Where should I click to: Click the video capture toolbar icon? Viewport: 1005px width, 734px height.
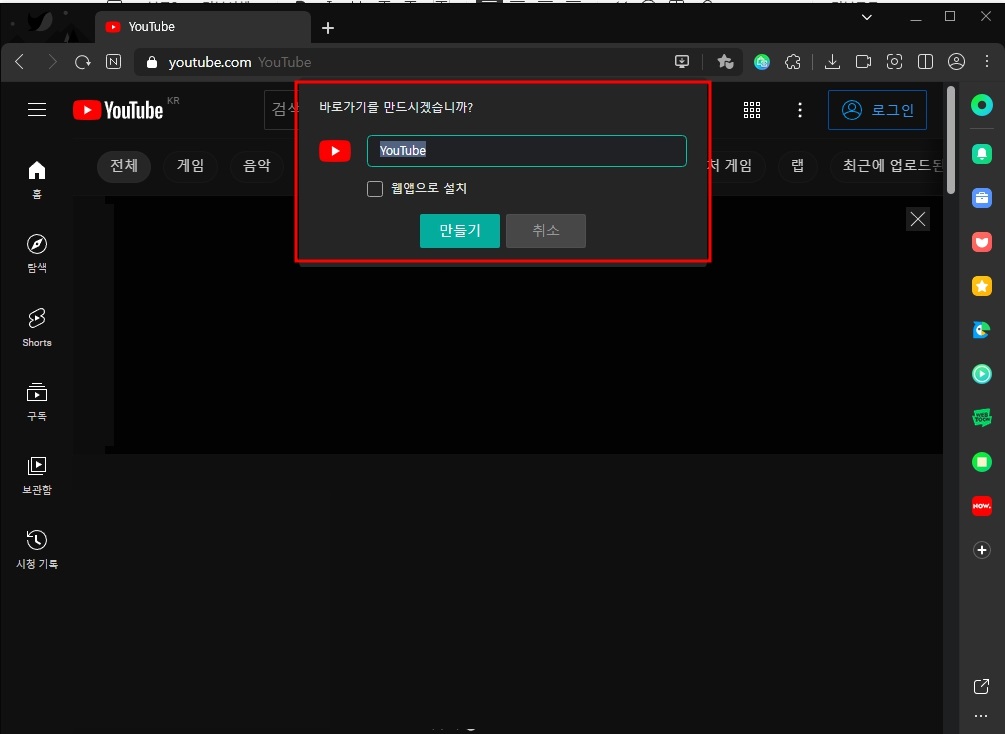click(x=863, y=62)
